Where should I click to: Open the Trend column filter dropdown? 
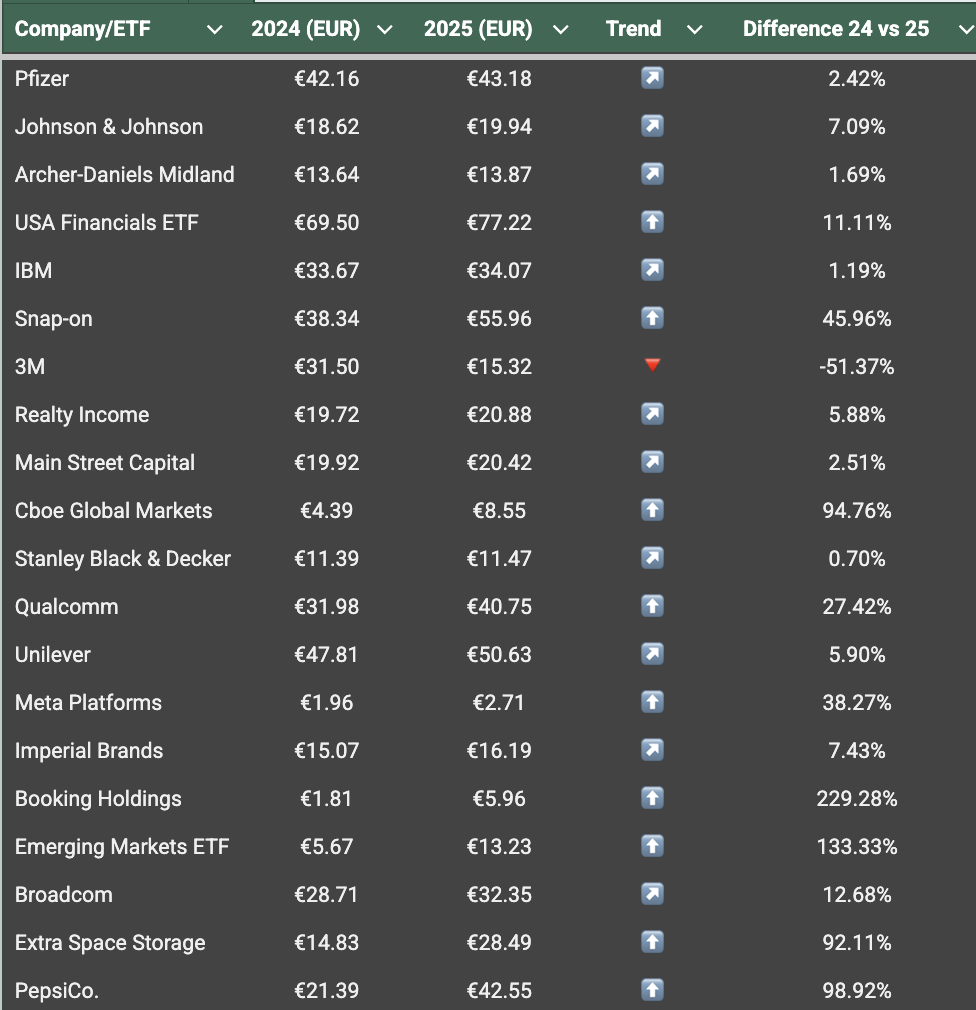[x=694, y=30]
